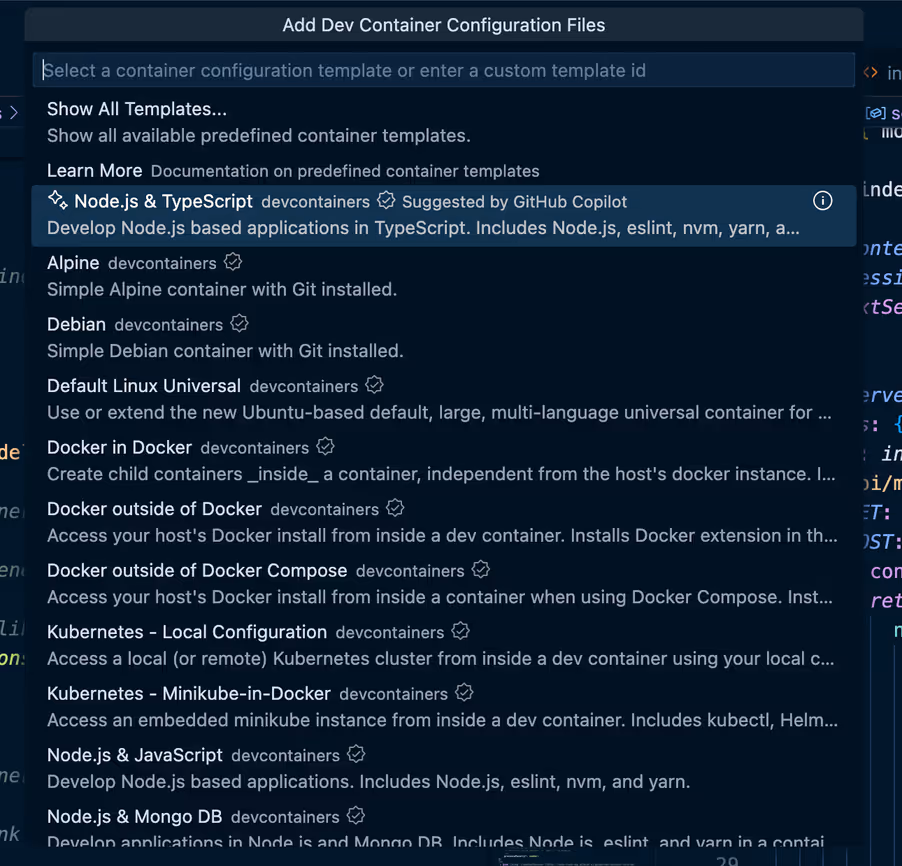Screen dimensions: 902x866
Task: Click verified badge on Docker outside of Docker Compose
Action: (x=481, y=570)
